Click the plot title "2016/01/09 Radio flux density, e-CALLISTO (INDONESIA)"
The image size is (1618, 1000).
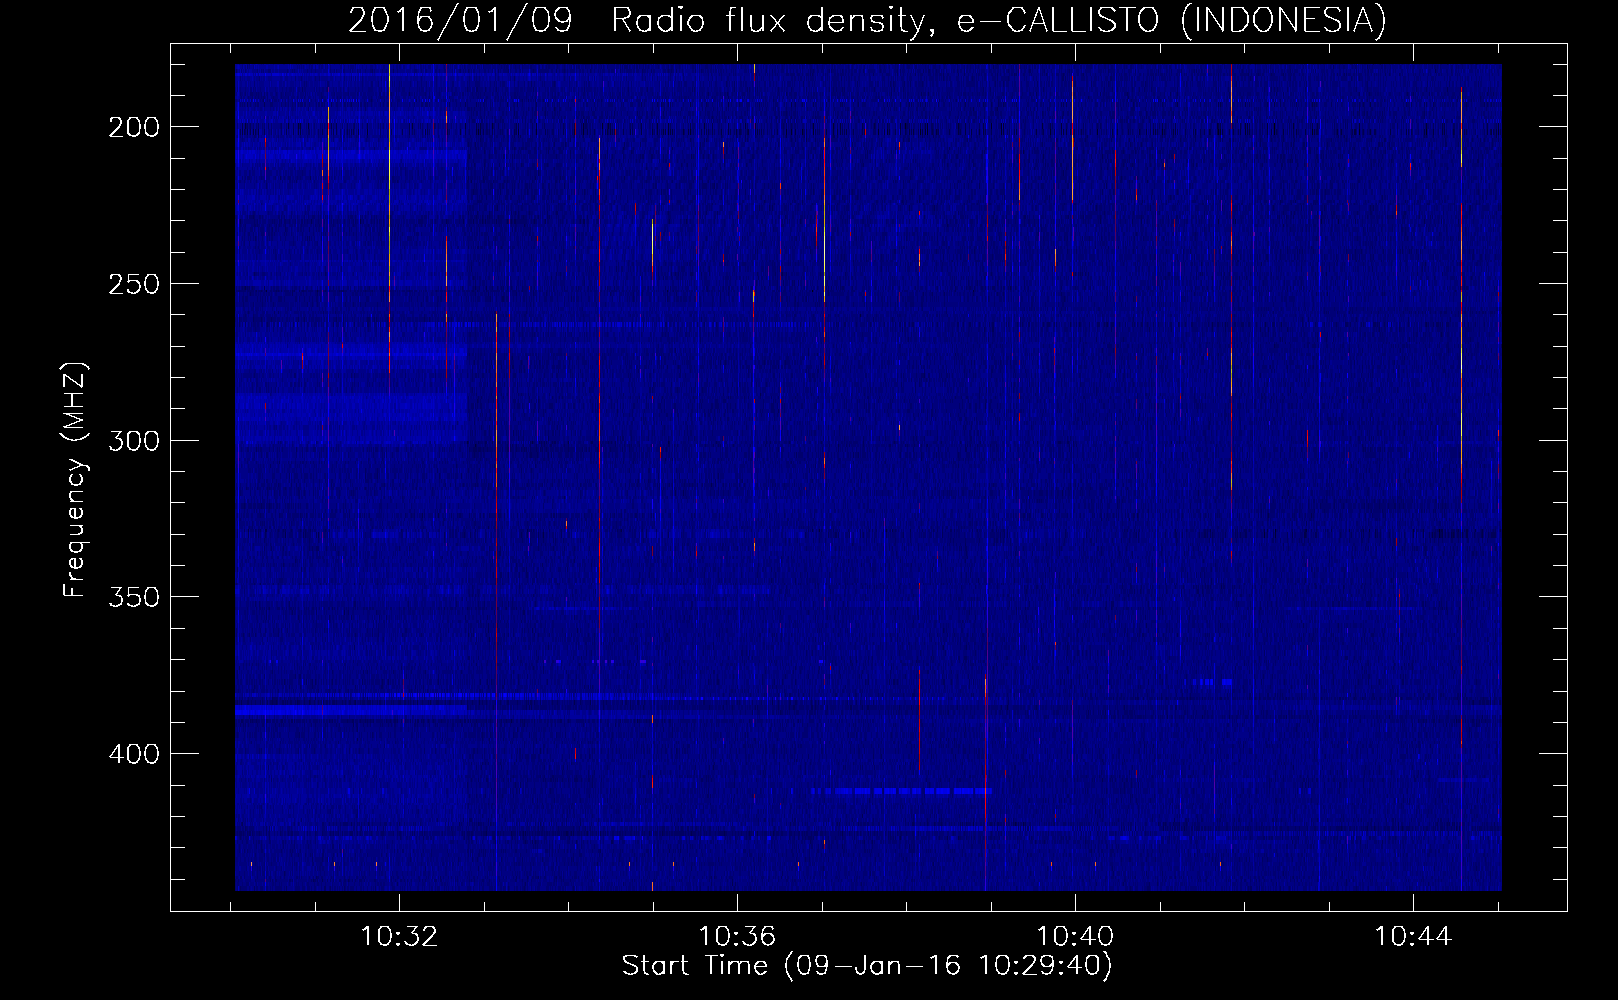(867, 20)
